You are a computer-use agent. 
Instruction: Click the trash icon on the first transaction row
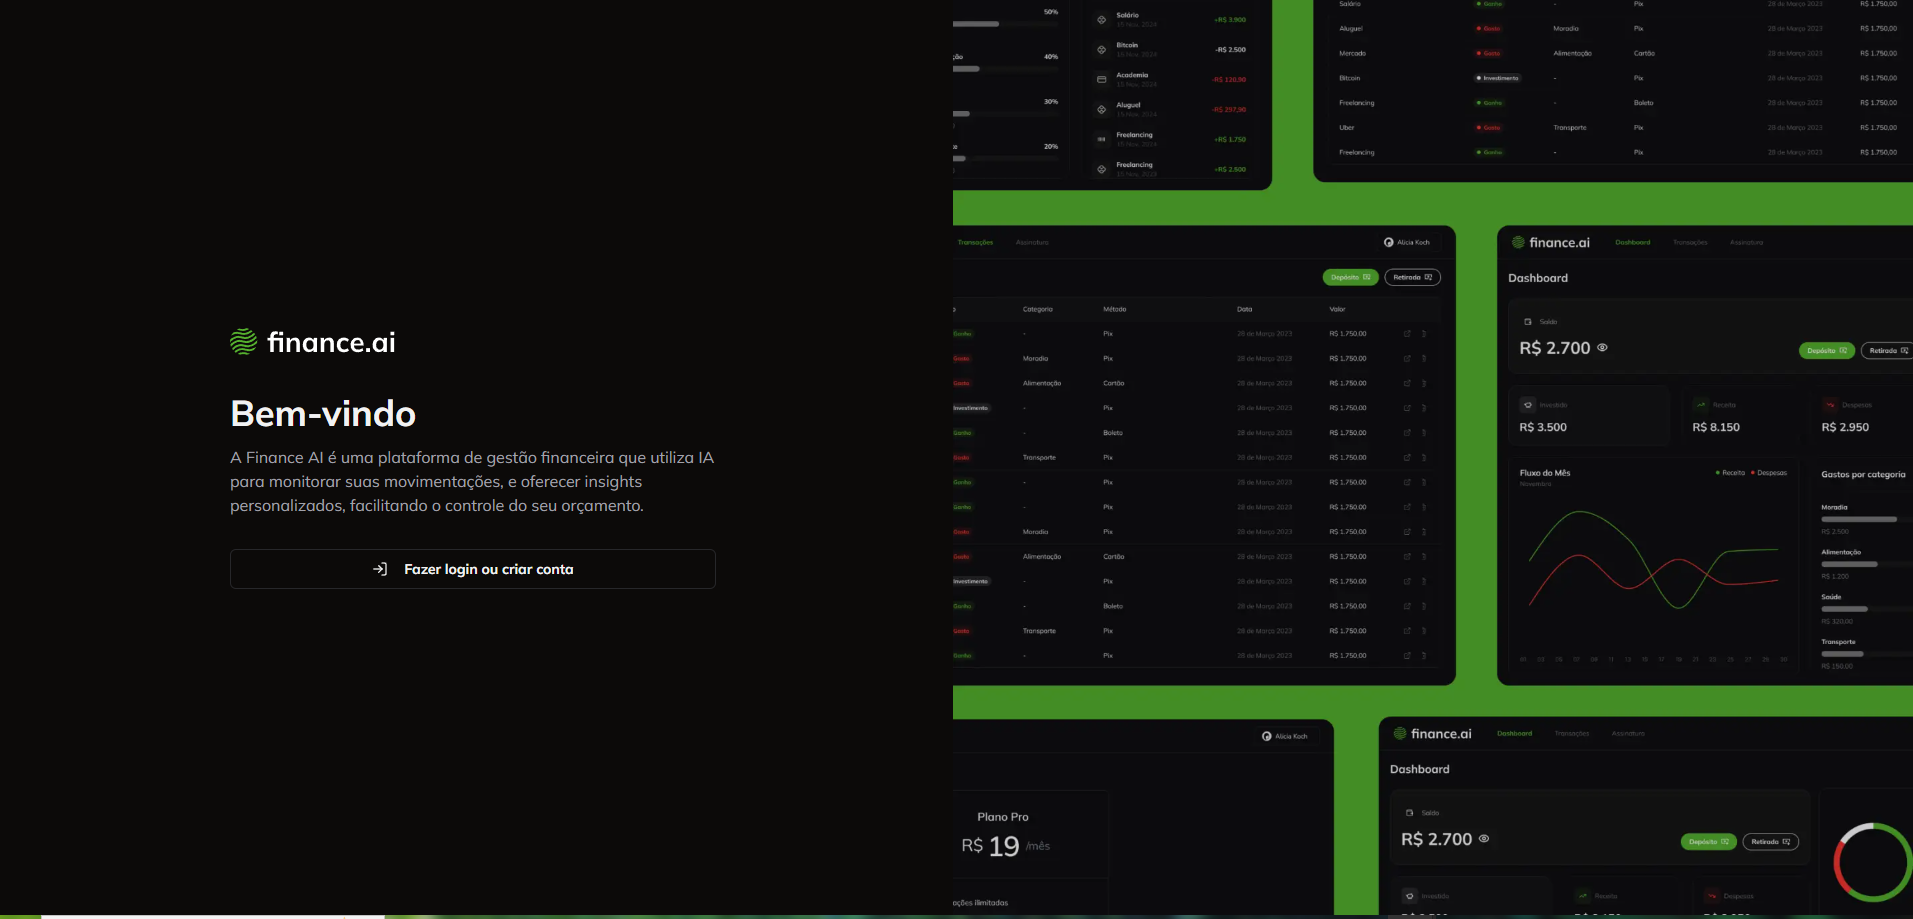point(1424,334)
